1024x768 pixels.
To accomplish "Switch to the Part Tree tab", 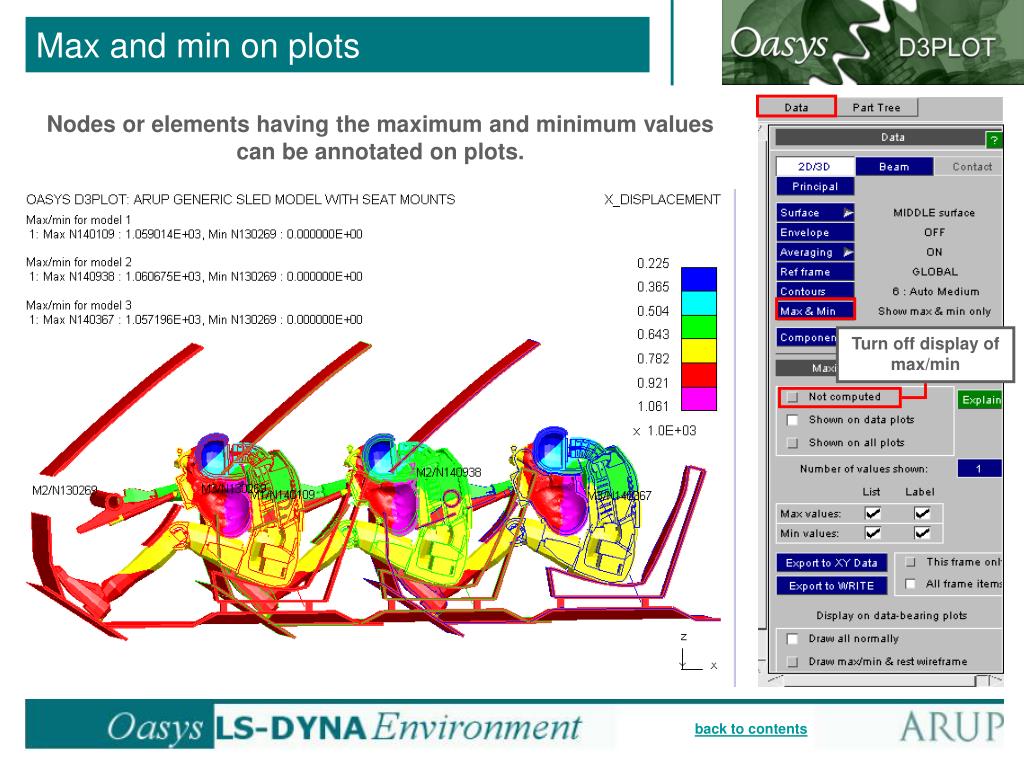I will click(x=876, y=107).
